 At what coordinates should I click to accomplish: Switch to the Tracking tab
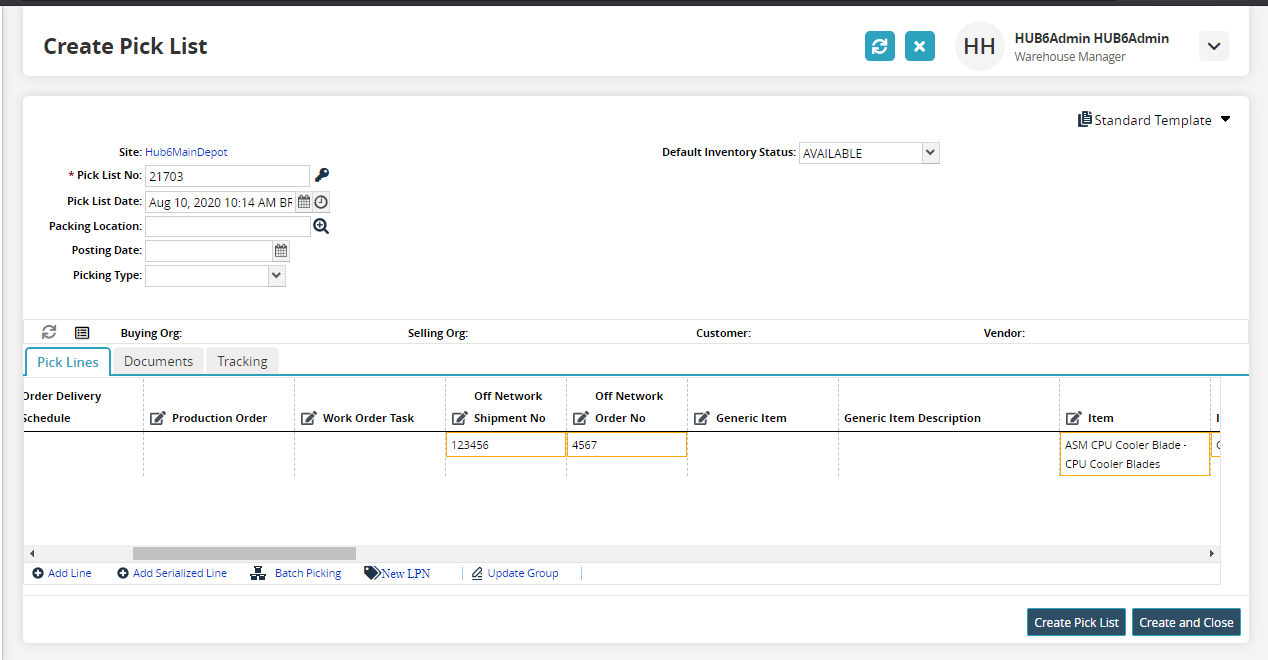pyautogui.click(x=242, y=361)
